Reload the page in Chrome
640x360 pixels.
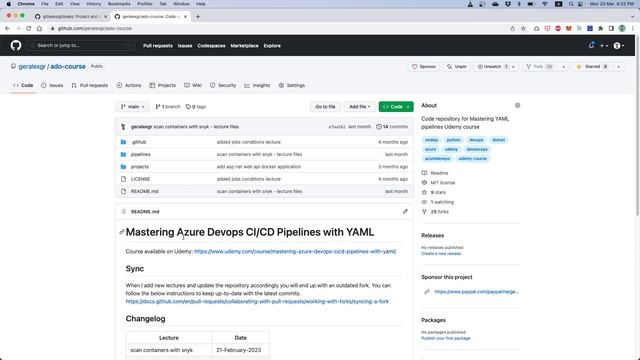tap(29, 28)
